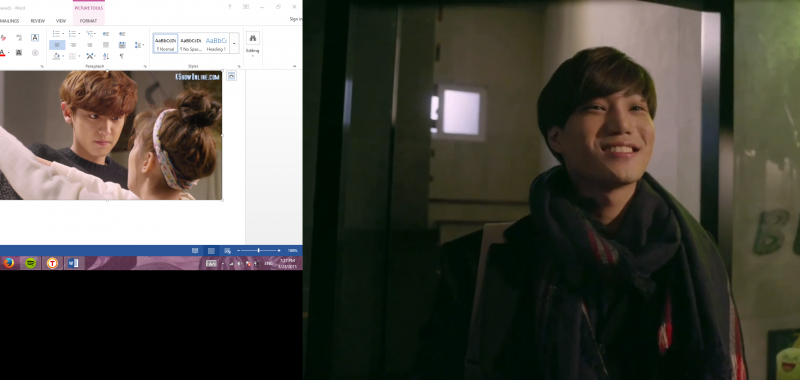Switch to Read Mode view
The width and height of the screenshot is (800, 380).
click(195, 250)
